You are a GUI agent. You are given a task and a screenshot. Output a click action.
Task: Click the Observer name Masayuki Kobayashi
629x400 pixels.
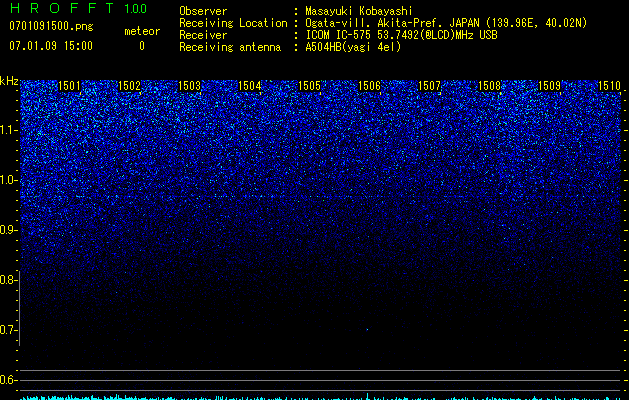pyautogui.click(x=359, y=11)
